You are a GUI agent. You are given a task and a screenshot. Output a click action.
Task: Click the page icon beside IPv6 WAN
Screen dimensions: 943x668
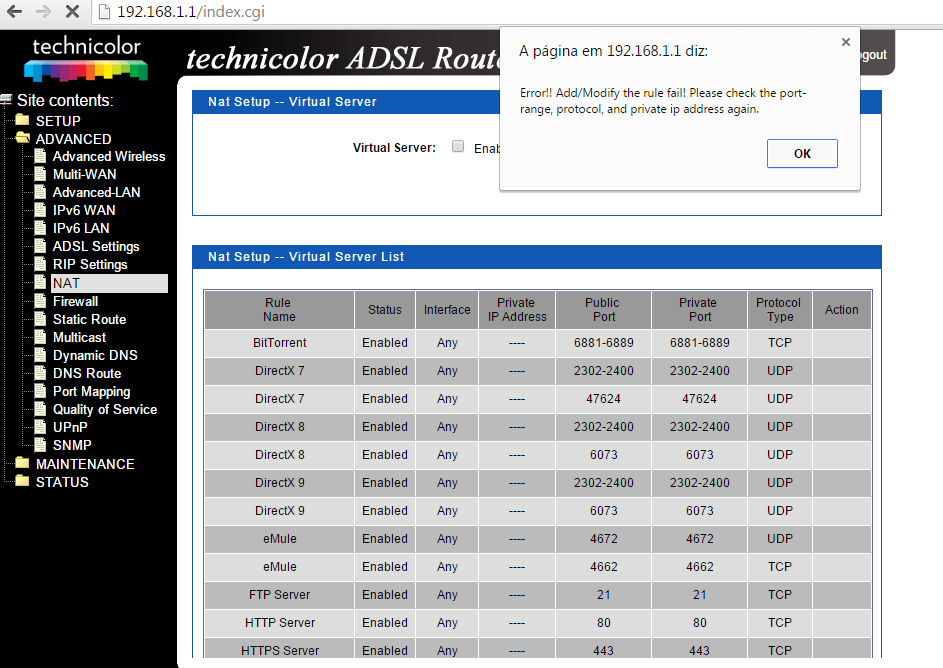pos(40,210)
